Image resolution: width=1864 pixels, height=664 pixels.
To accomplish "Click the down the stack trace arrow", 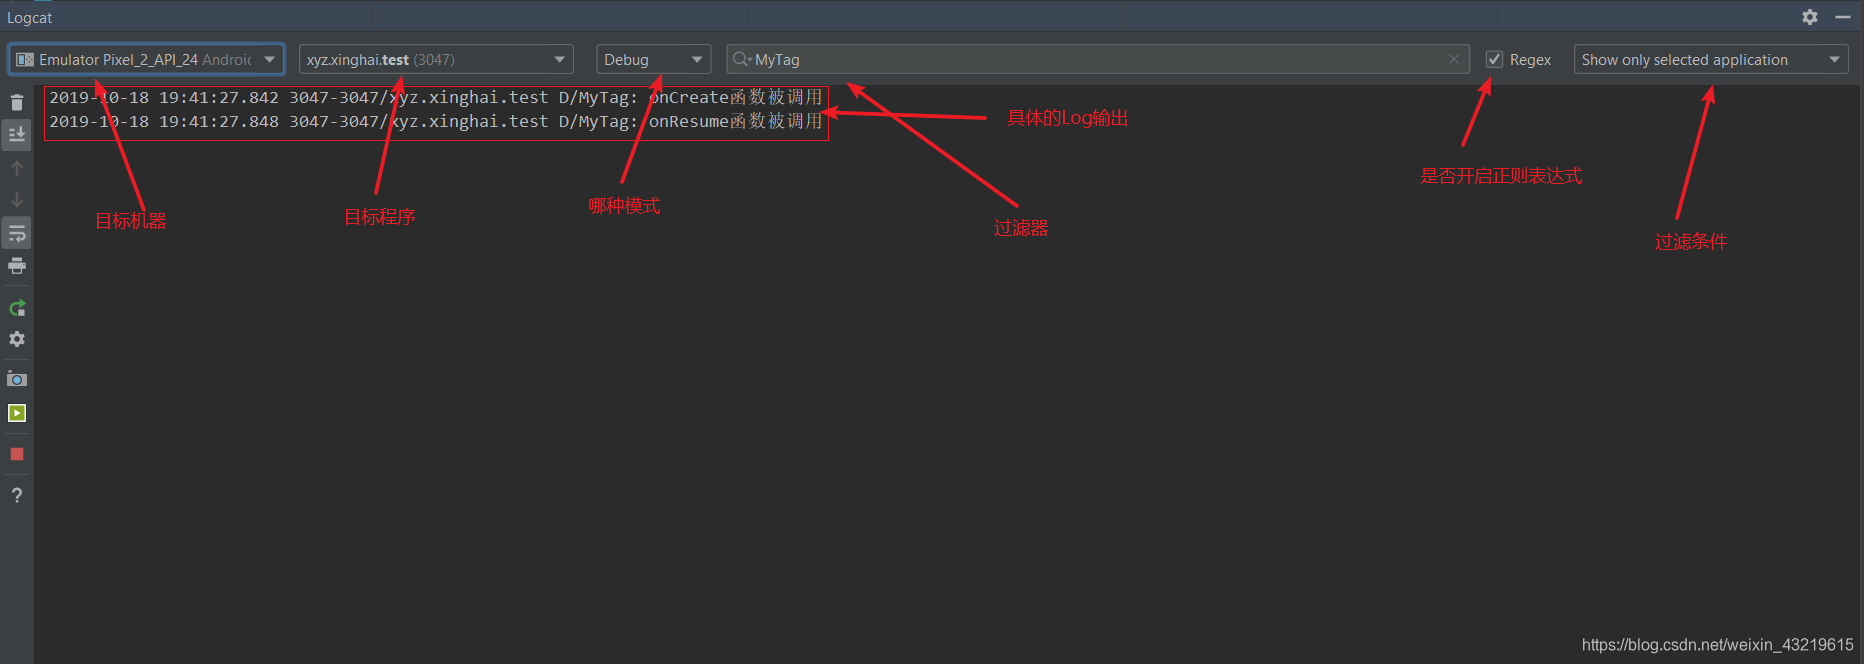I will [x=17, y=200].
